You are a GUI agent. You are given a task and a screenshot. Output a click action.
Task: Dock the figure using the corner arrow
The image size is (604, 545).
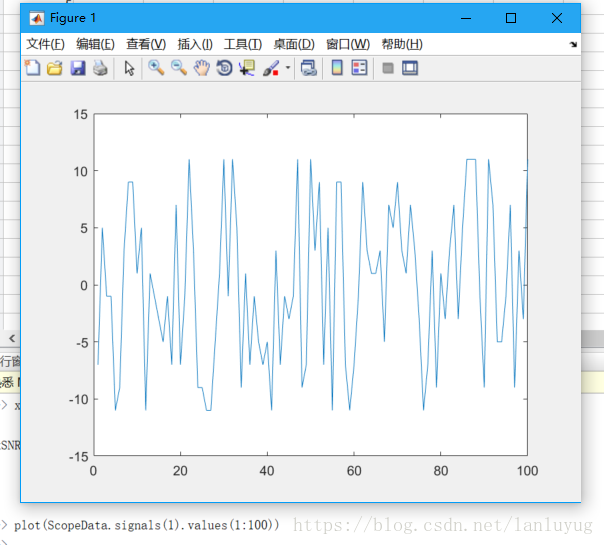pyautogui.click(x=573, y=44)
